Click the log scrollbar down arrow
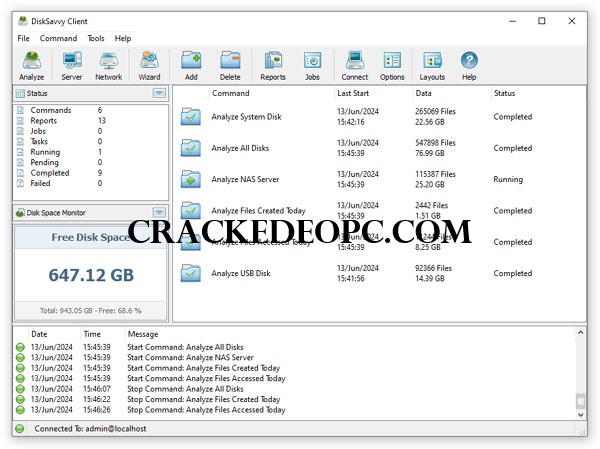Image resolution: width=600 pixels, height=449 pixels. 580,415
